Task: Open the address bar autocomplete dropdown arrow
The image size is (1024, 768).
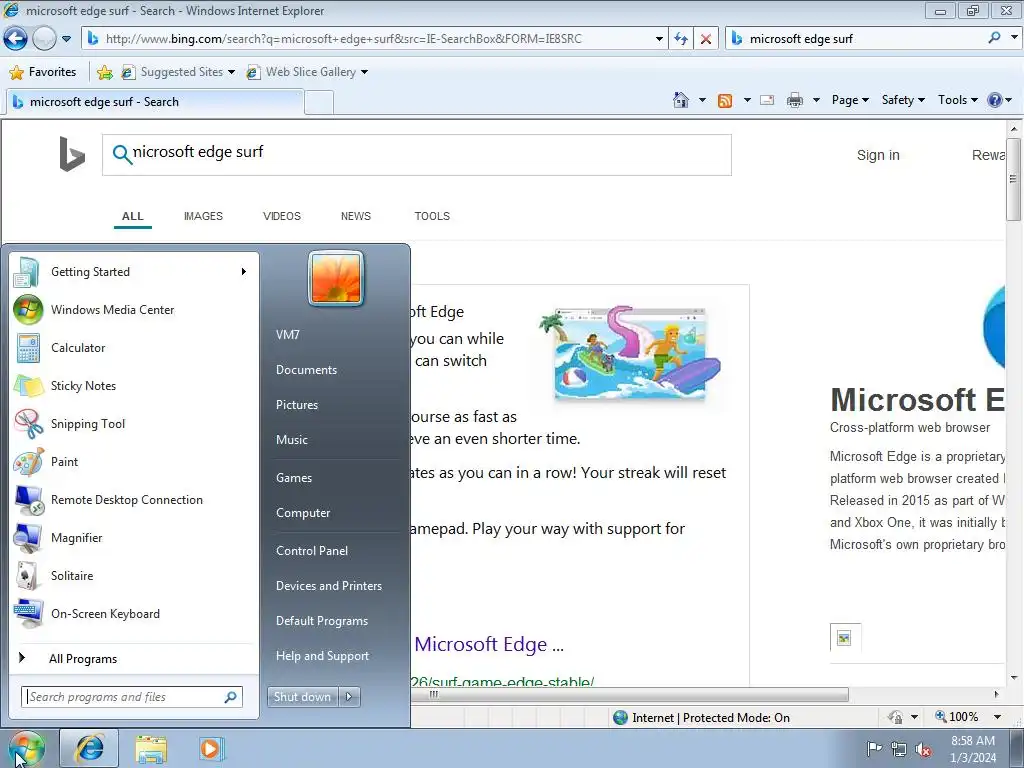Action: click(659, 39)
